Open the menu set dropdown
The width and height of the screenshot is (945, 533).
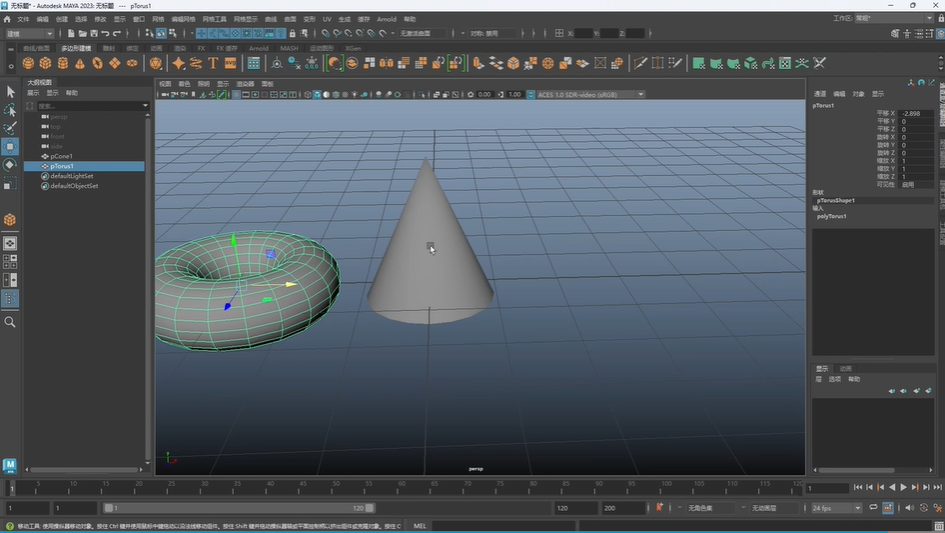pyautogui.click(x=30, y=34)
